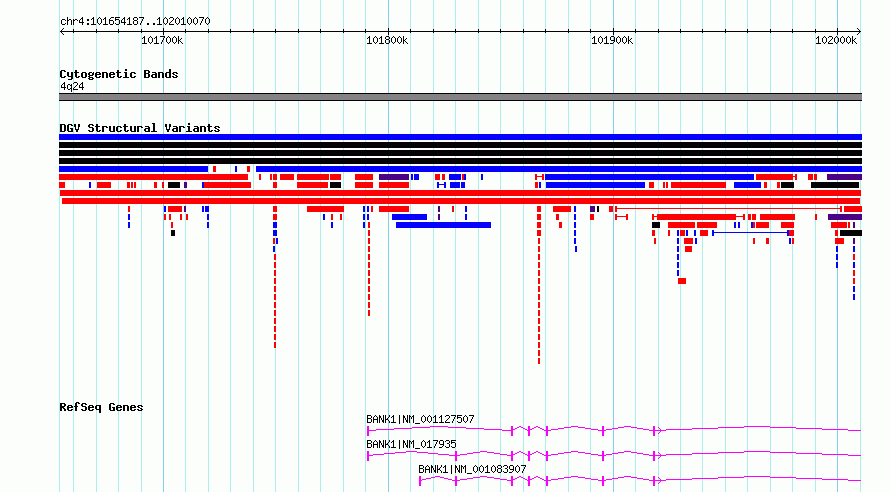
Task: Select the wide blue variant bar below 101800k
Action: tap(443, 225)
